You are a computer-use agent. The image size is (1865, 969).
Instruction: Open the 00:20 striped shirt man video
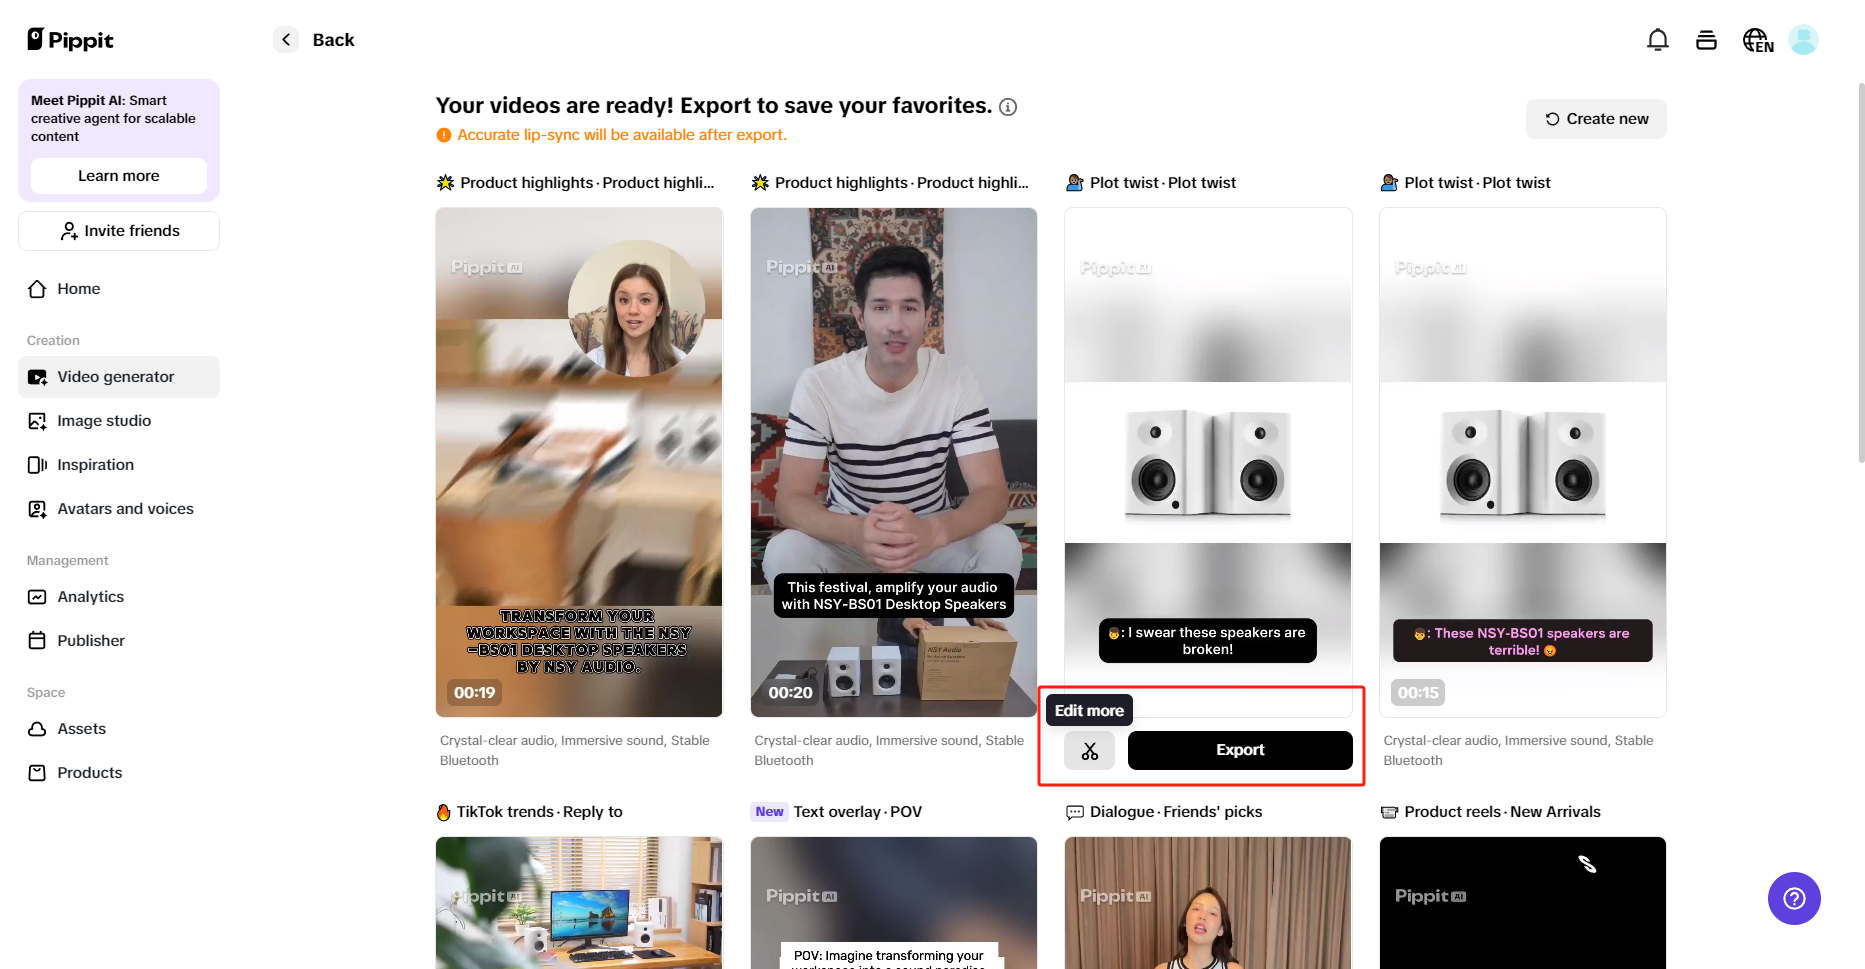click(x=894, y=462)
